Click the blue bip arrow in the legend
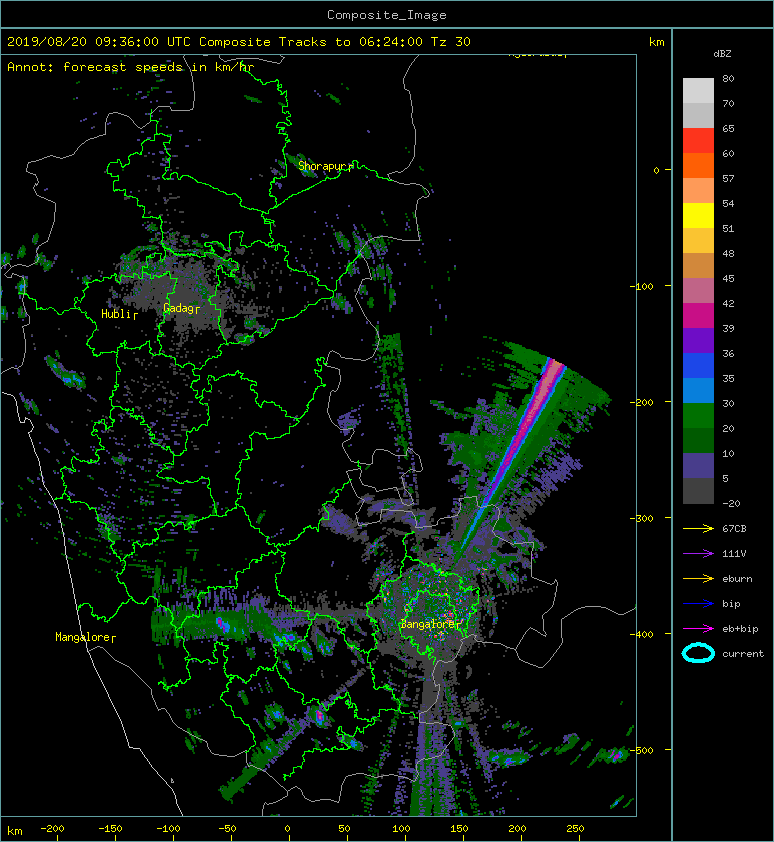The width and height of the screenshot is (774, 842). click(x=698, y=604)
